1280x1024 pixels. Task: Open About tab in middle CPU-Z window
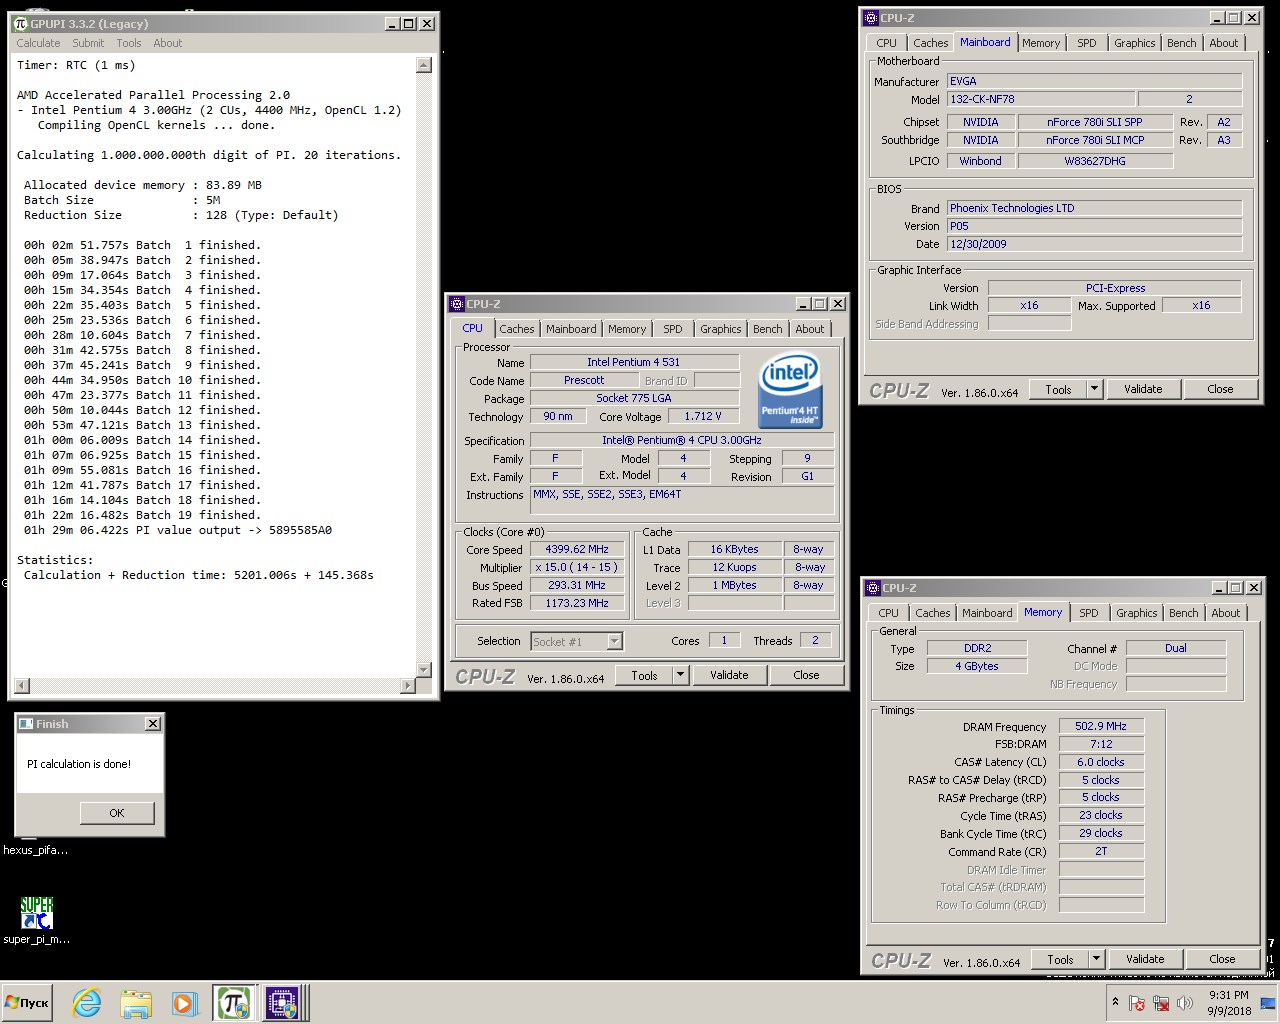810,329
